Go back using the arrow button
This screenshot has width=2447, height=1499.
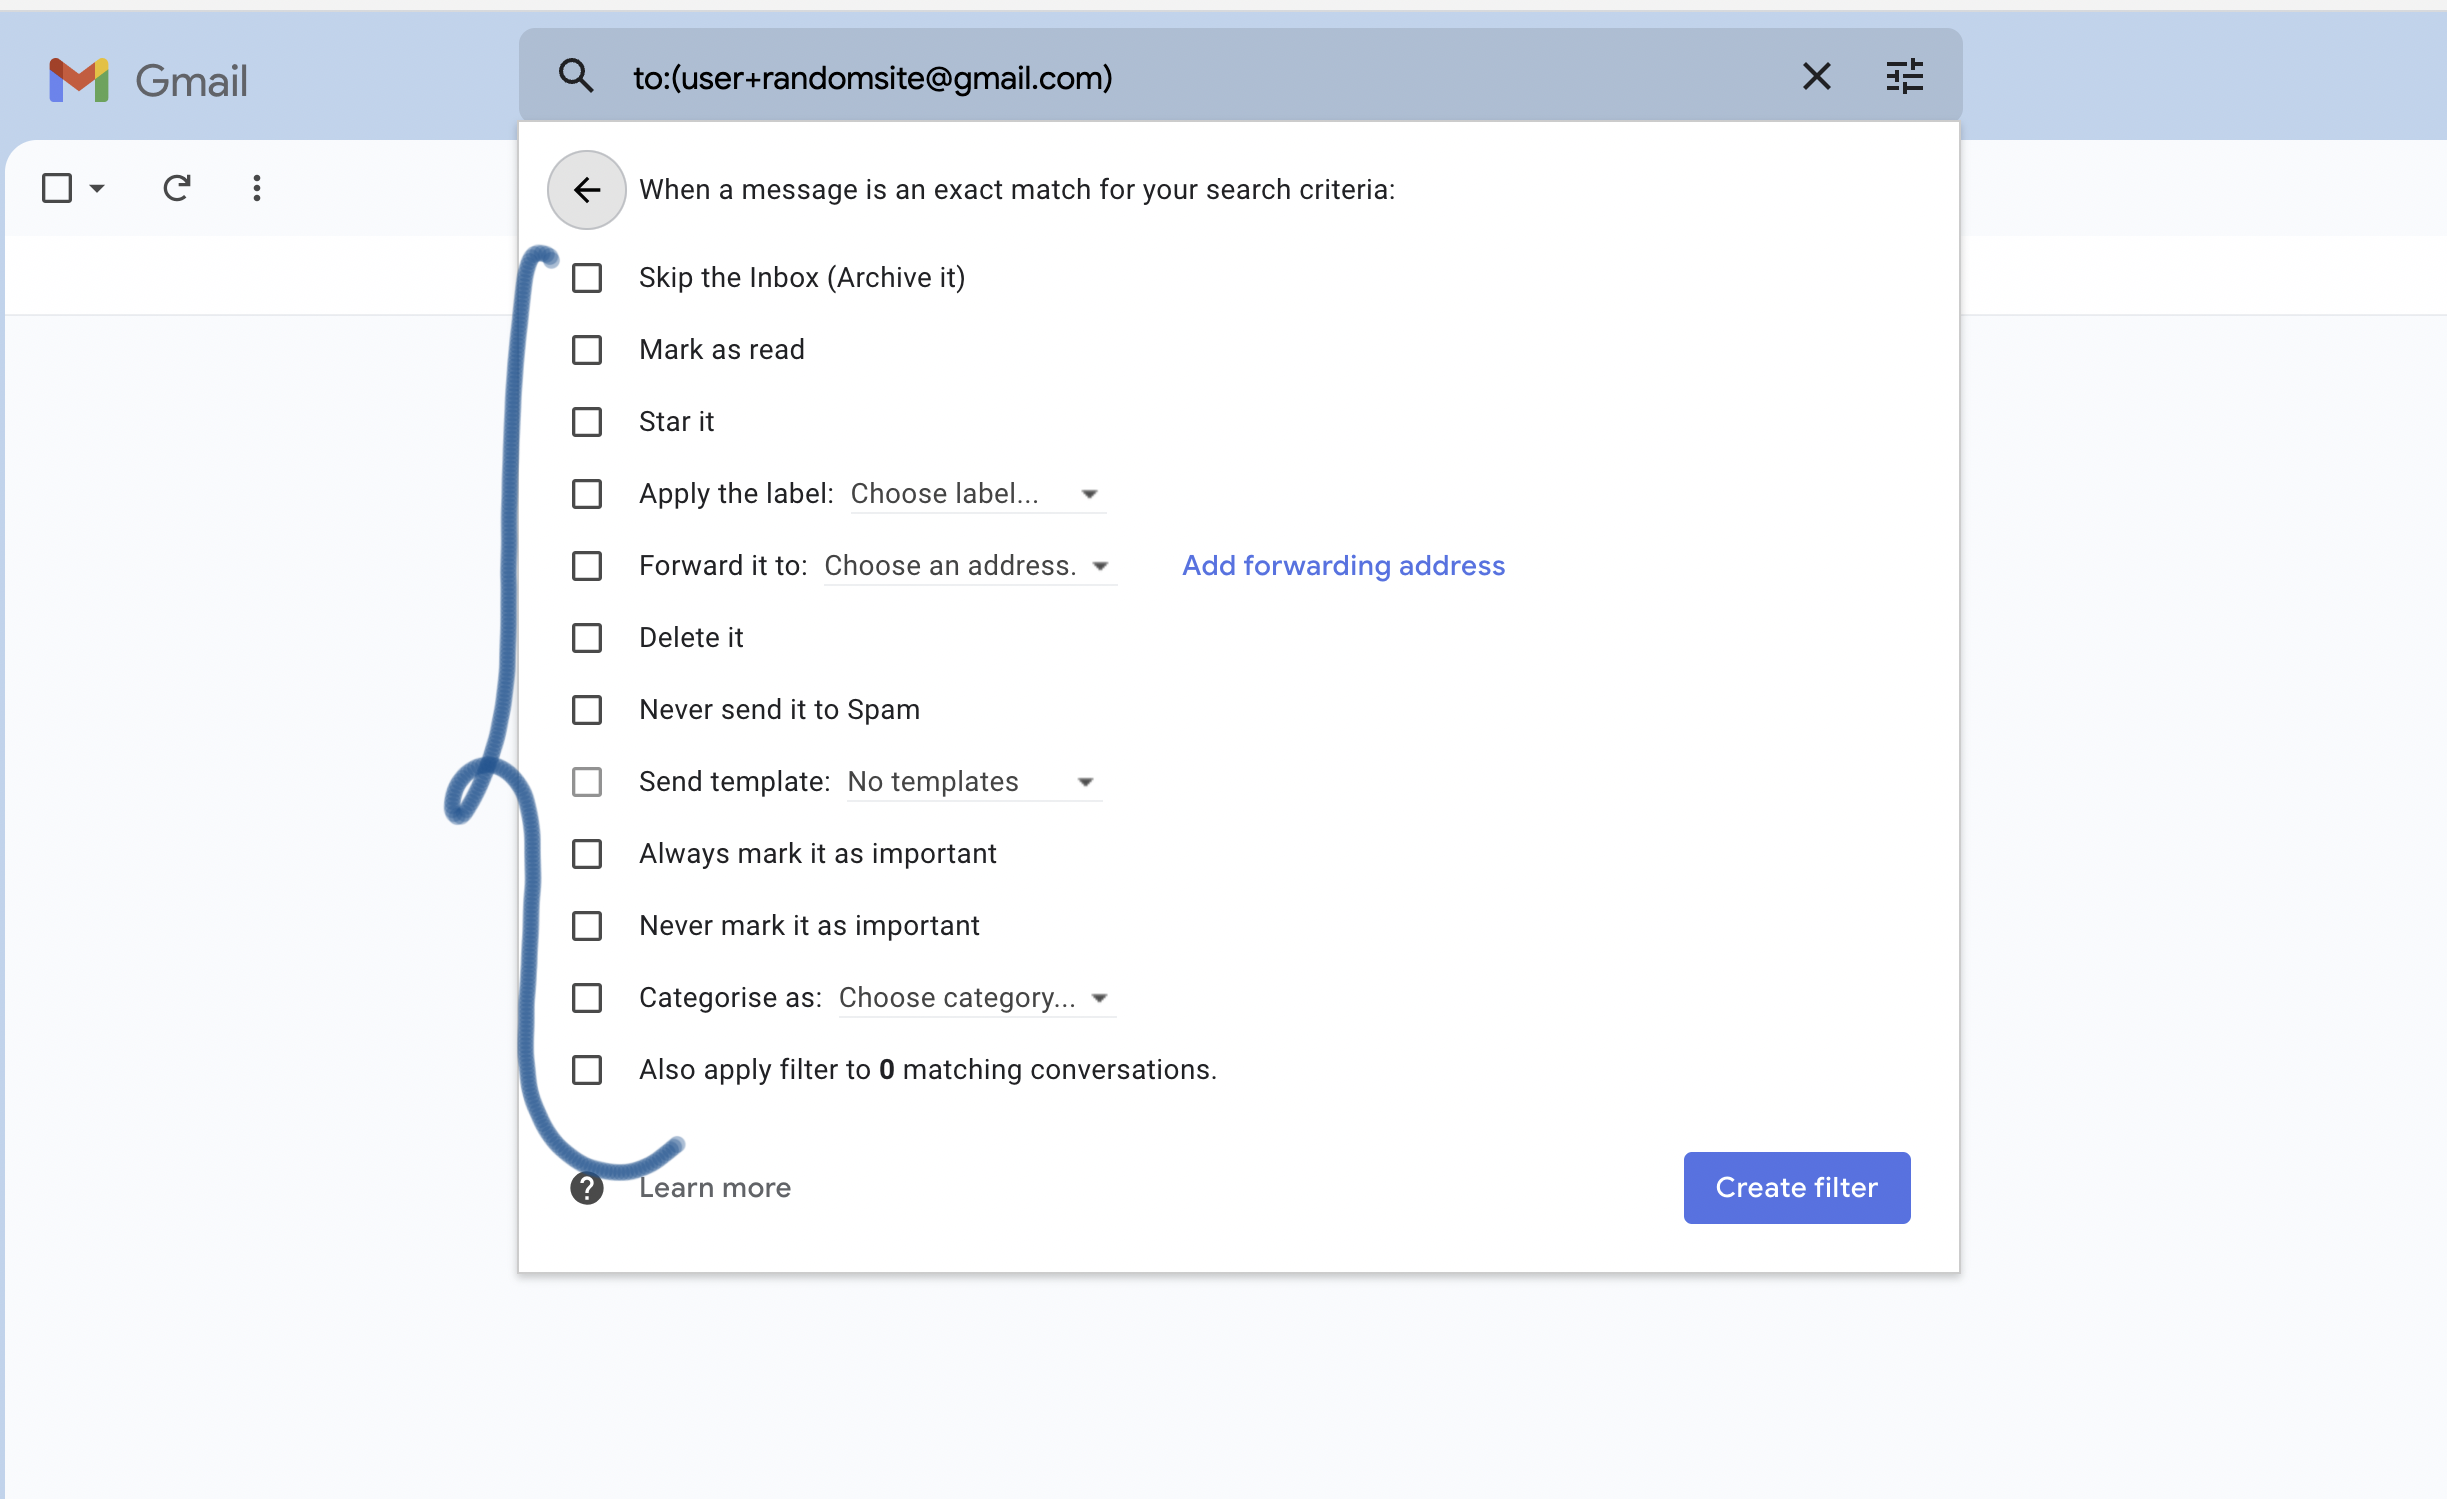(x=587, y=190)
